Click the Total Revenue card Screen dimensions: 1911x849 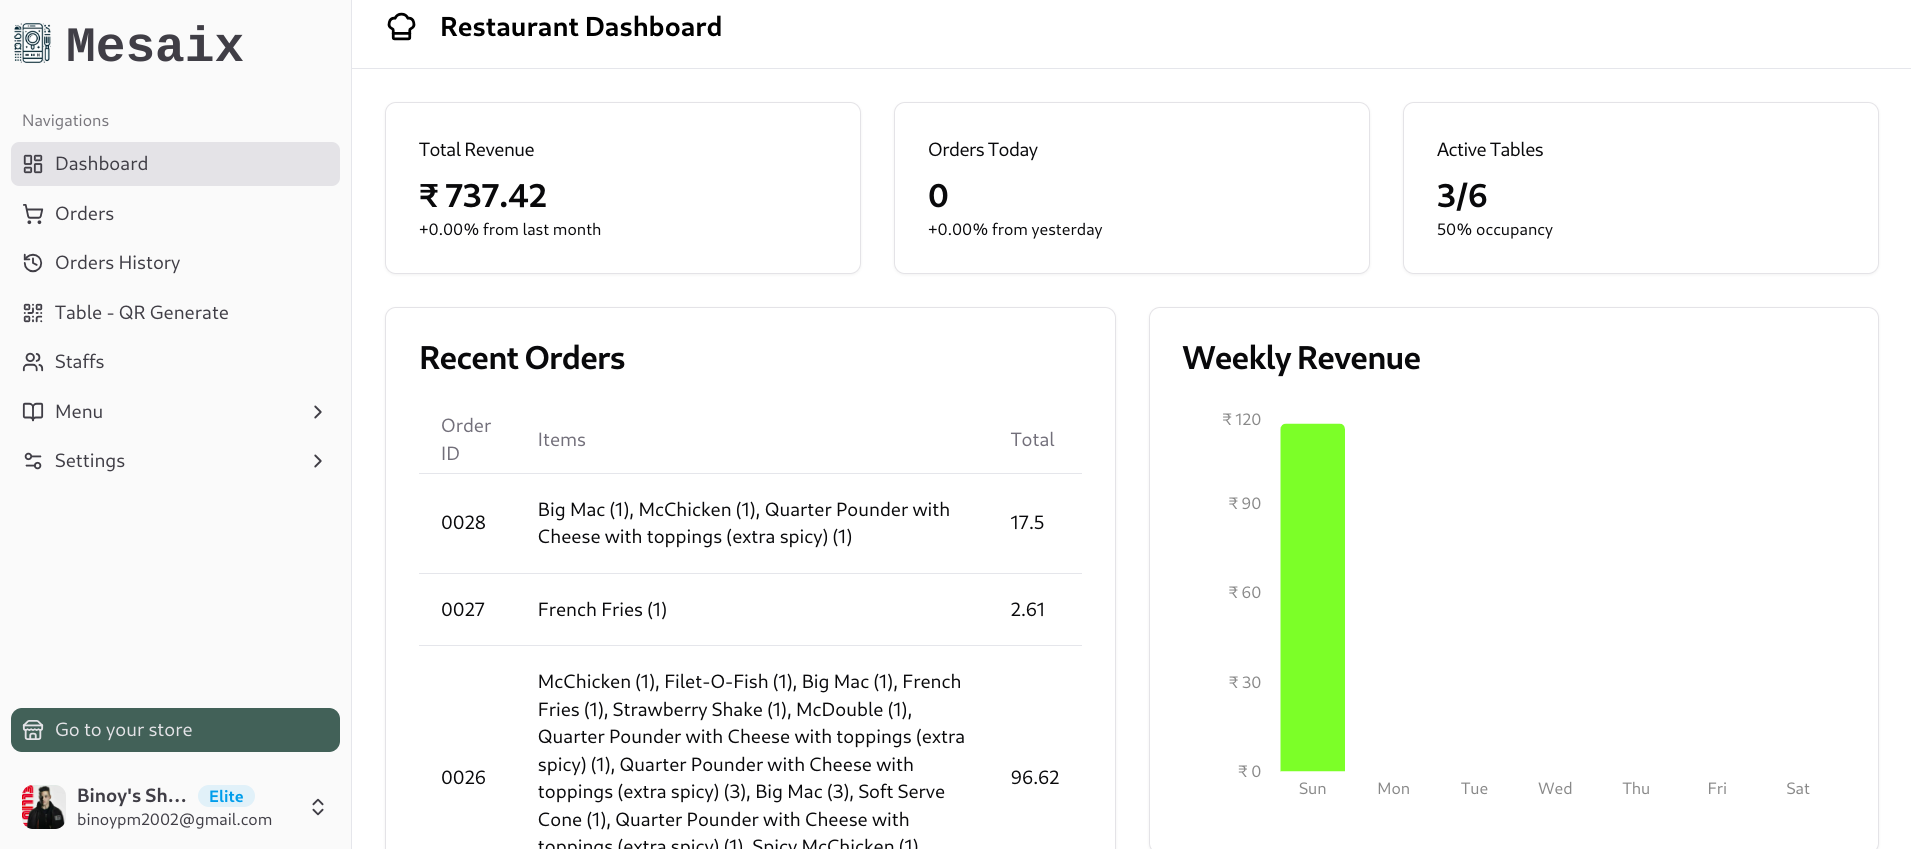point(623,188)
